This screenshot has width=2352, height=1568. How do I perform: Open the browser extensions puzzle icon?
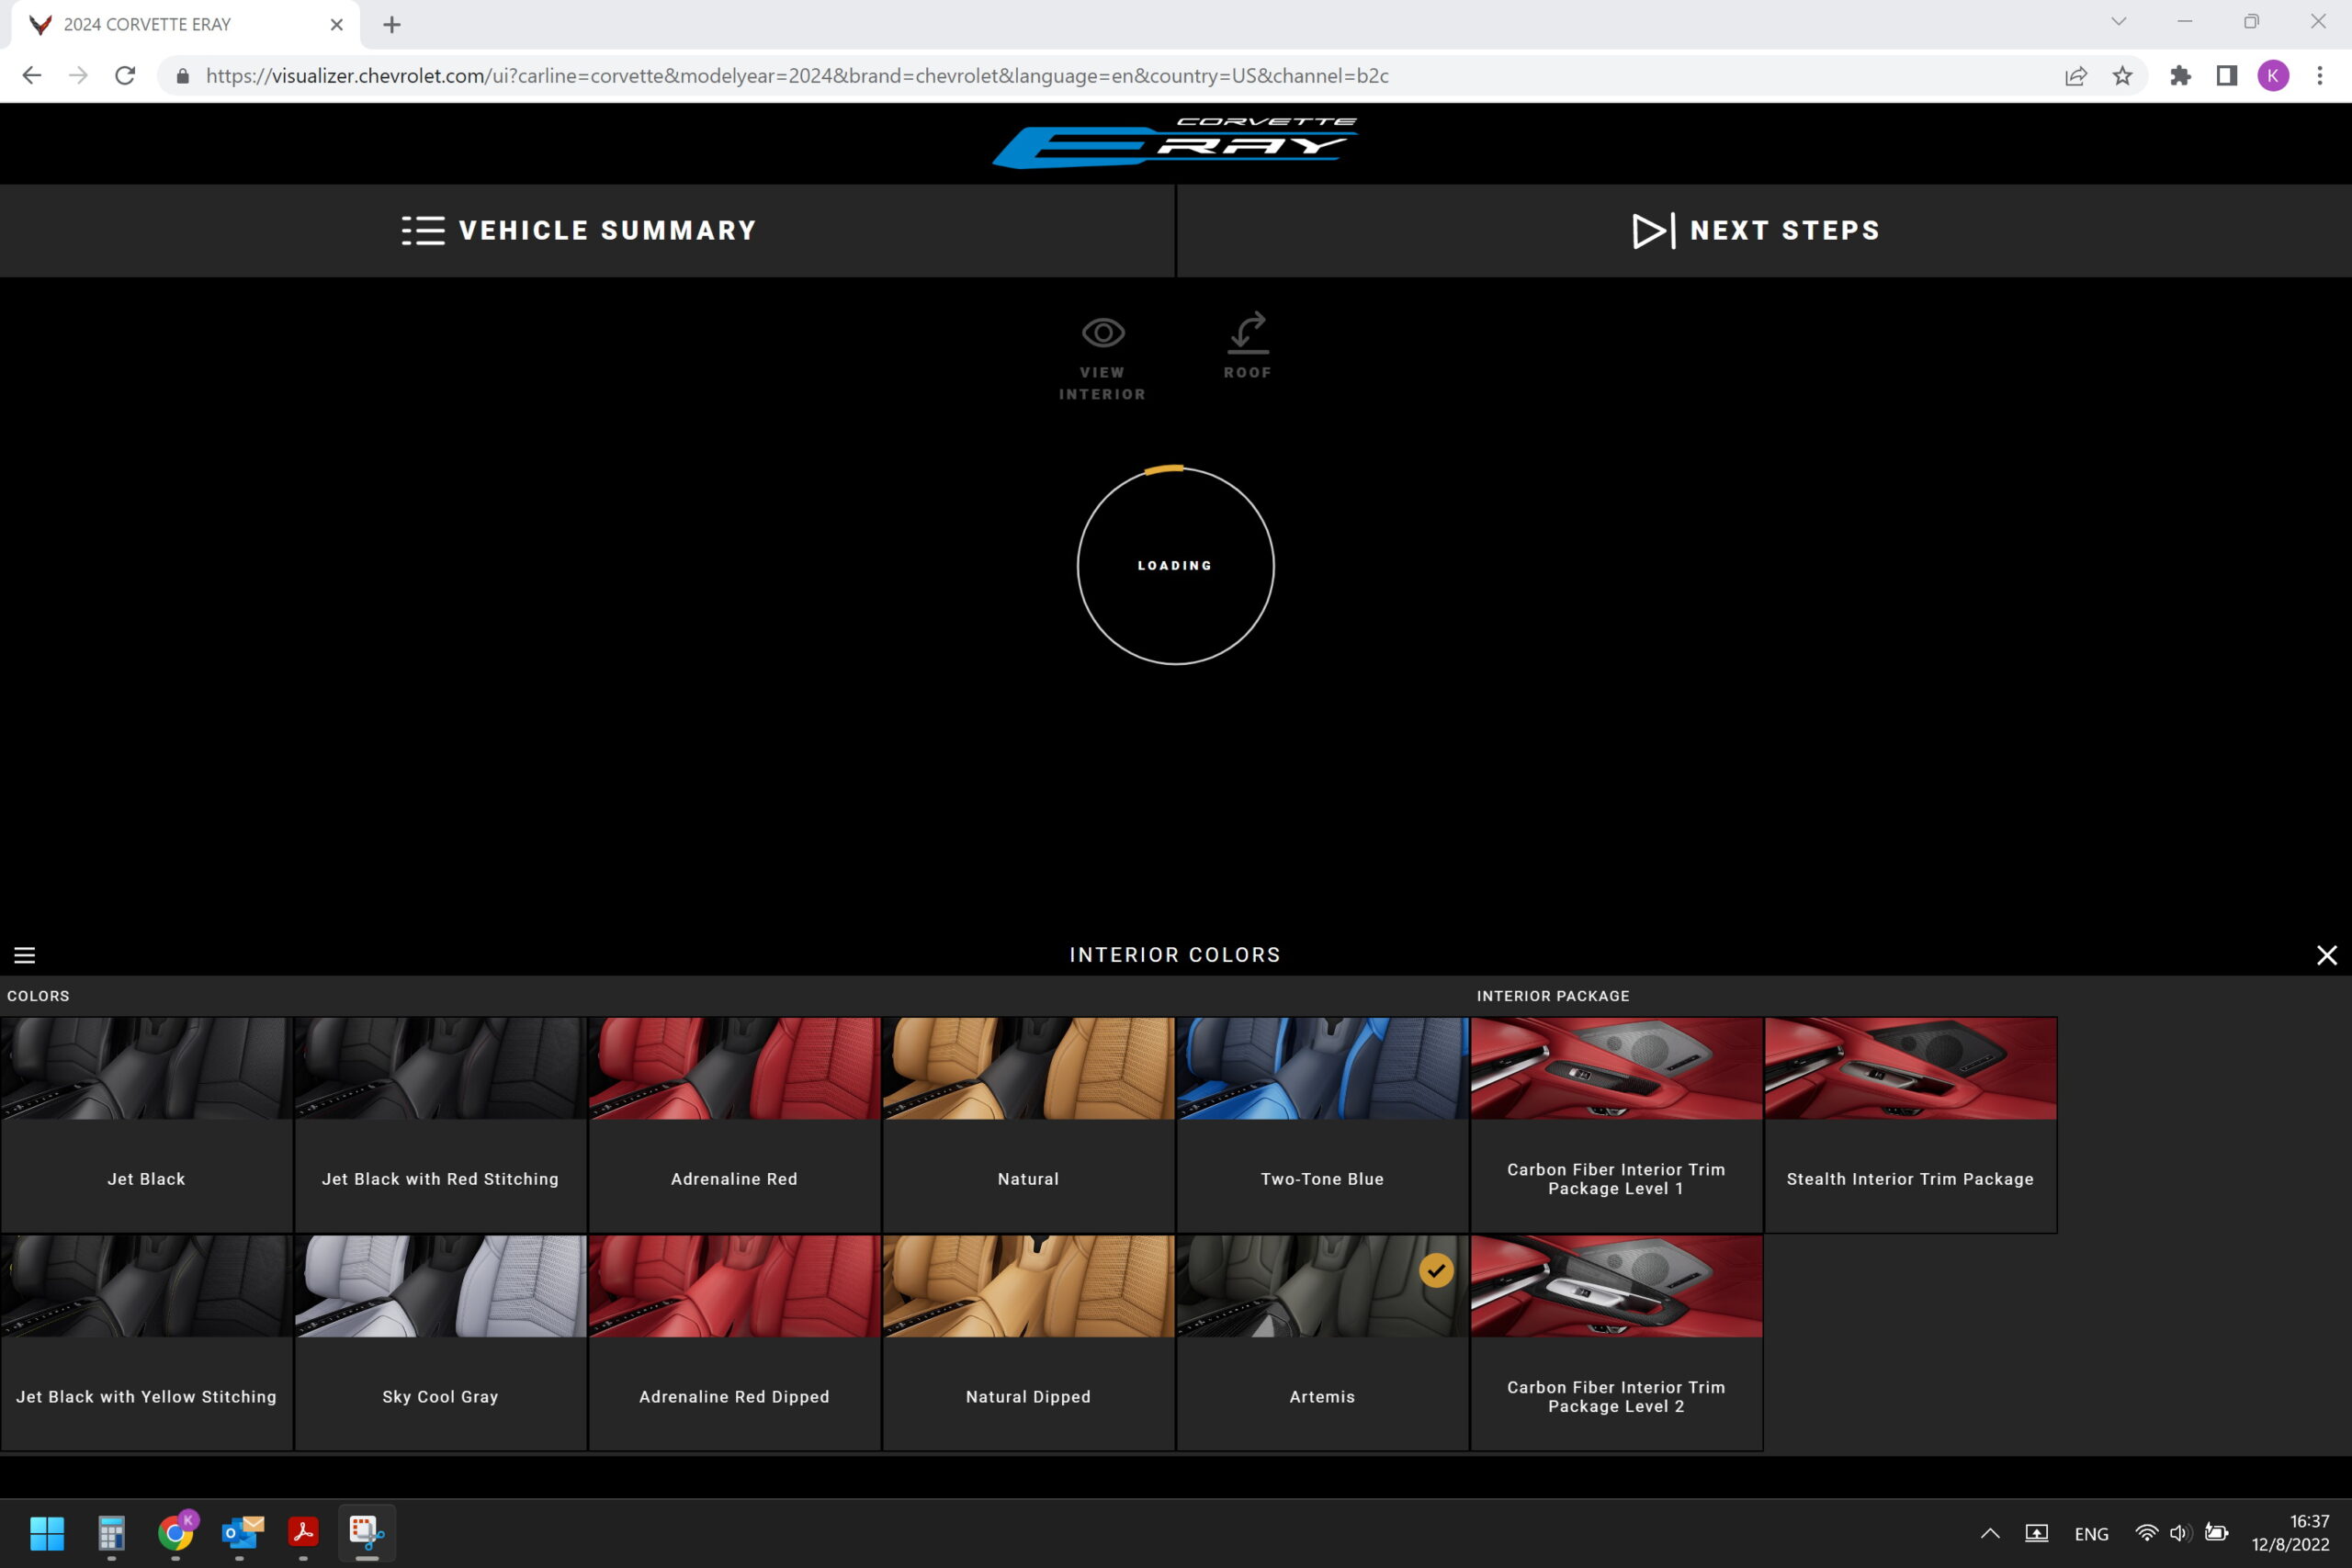[x=2180, y=76]
